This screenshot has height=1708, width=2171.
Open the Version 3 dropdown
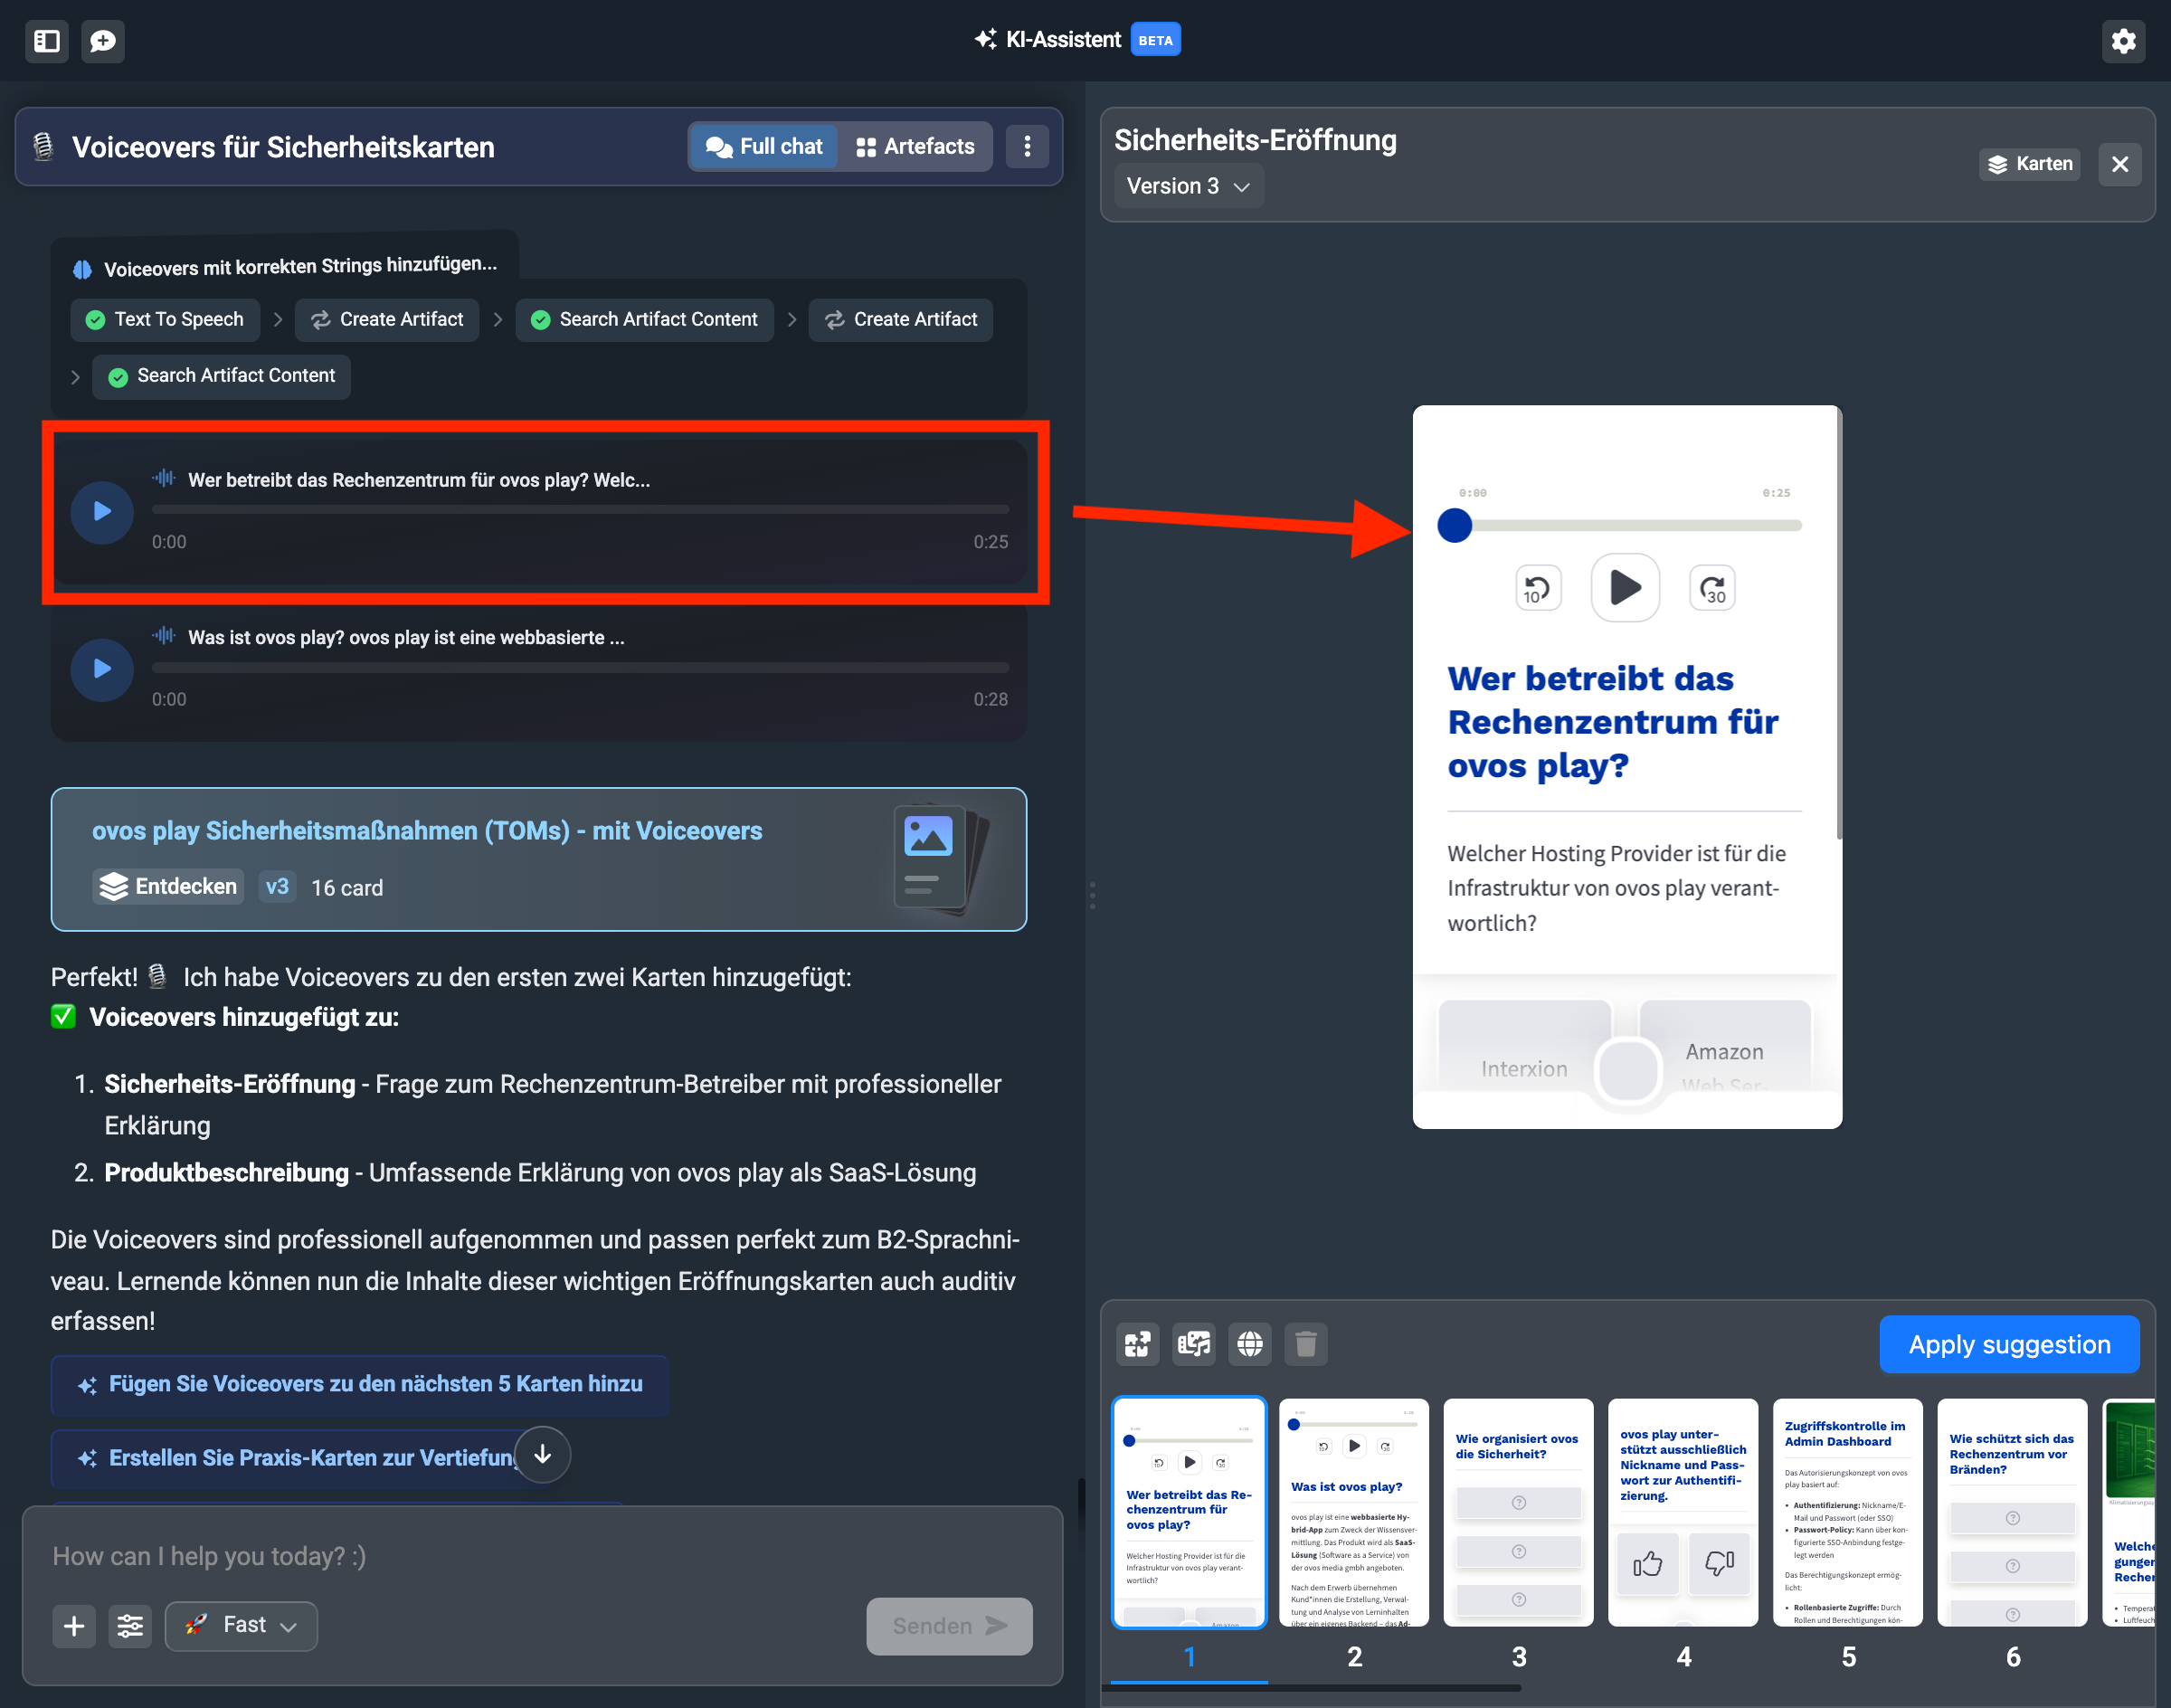pos(1188,186)
